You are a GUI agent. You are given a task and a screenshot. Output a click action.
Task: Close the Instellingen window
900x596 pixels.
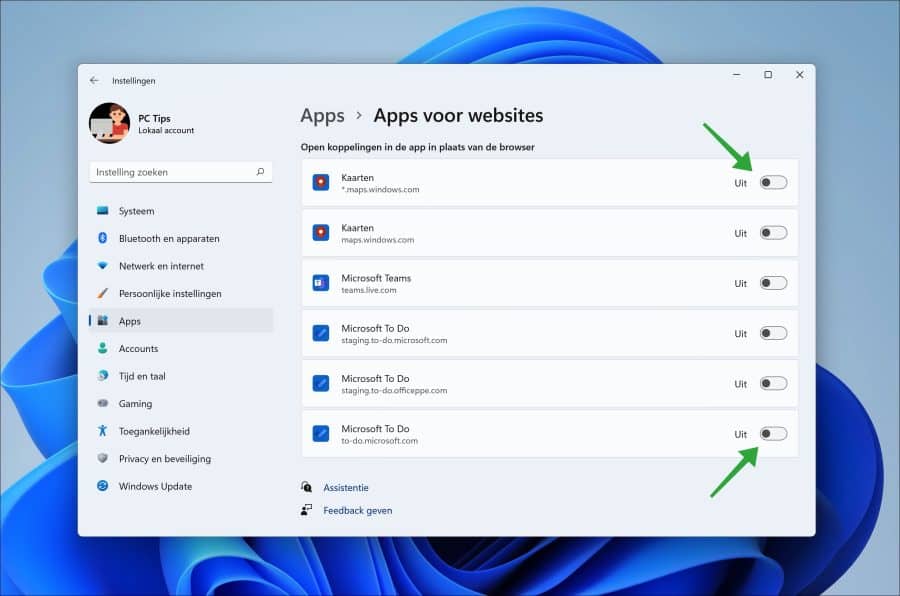[800, 75]
